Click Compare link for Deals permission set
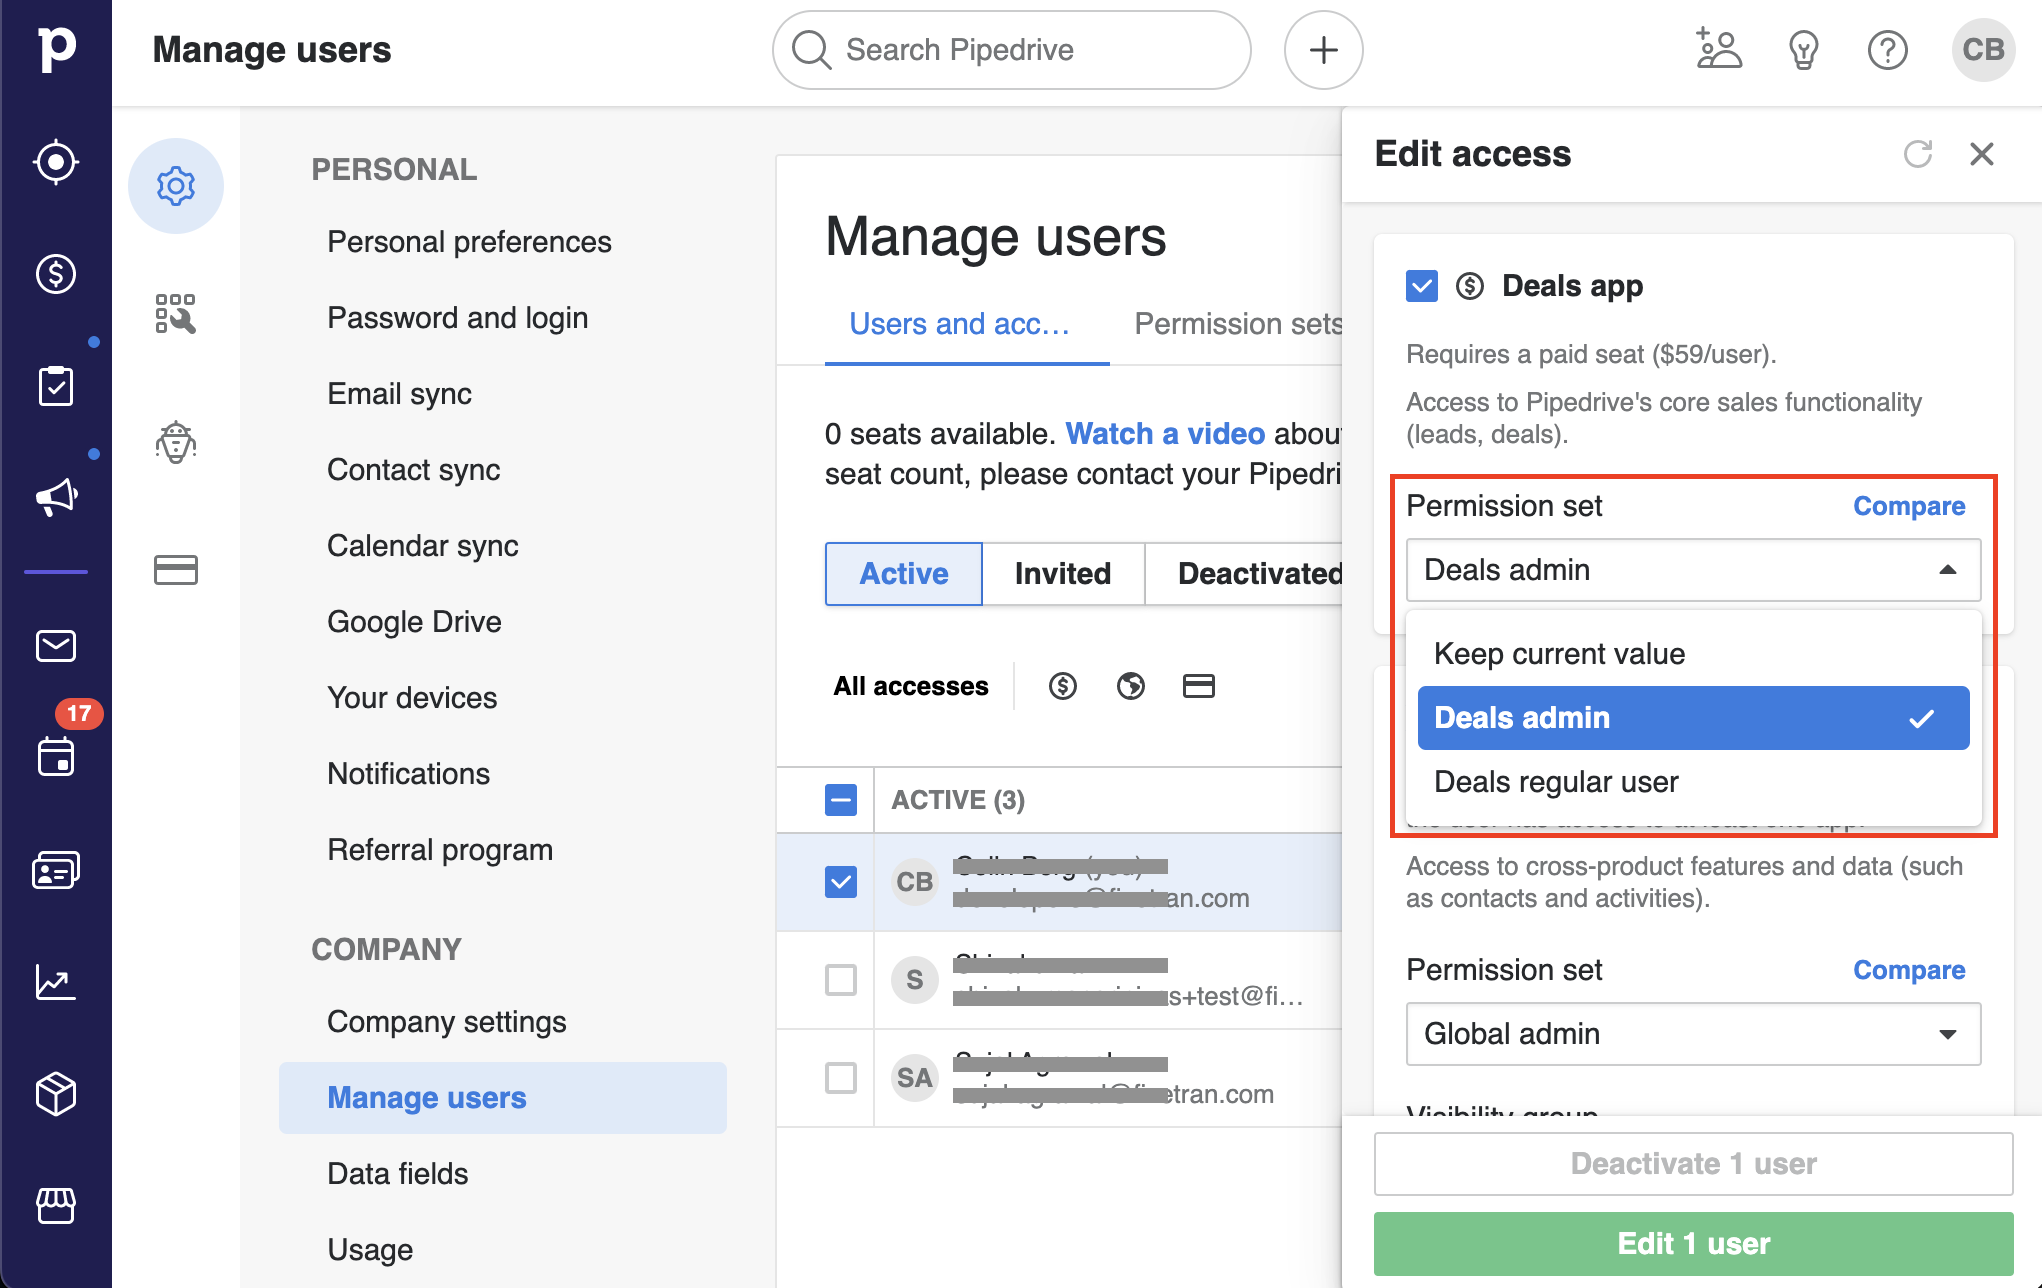This screenshot has height=1288, width=2042. [x=1909, y=506]
